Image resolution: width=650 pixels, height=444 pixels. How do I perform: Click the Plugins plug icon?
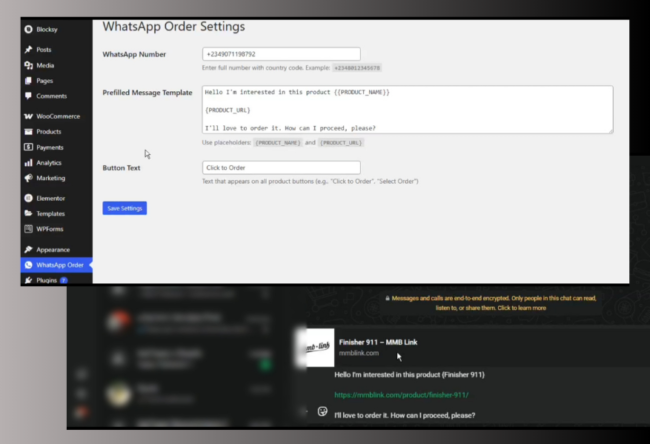28,280
